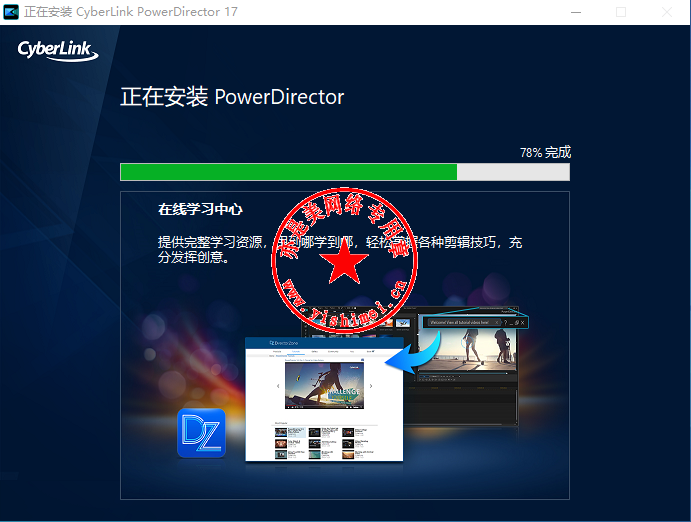Click the "78% 完成" progress text

pos(545,152)
